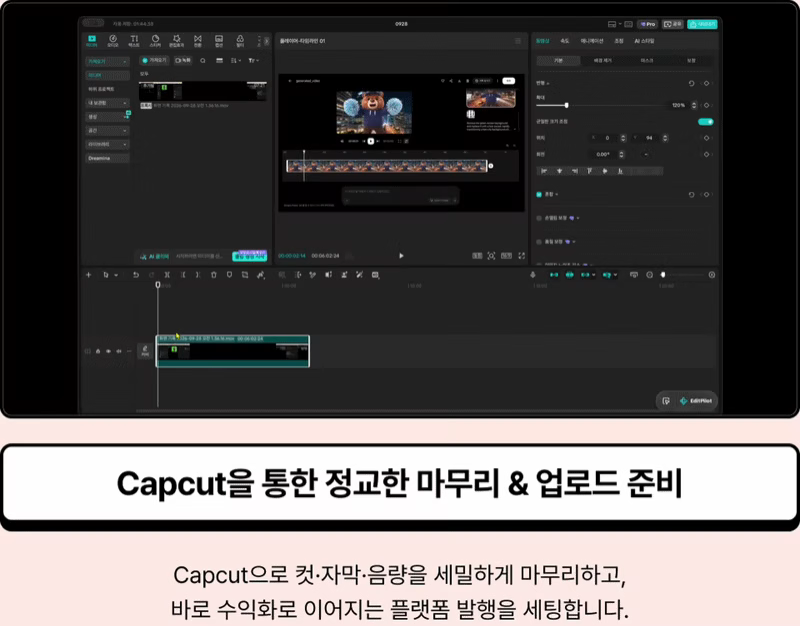Select the Mask sub-tab
Screen dimensions: 800x626
[647, 61]
